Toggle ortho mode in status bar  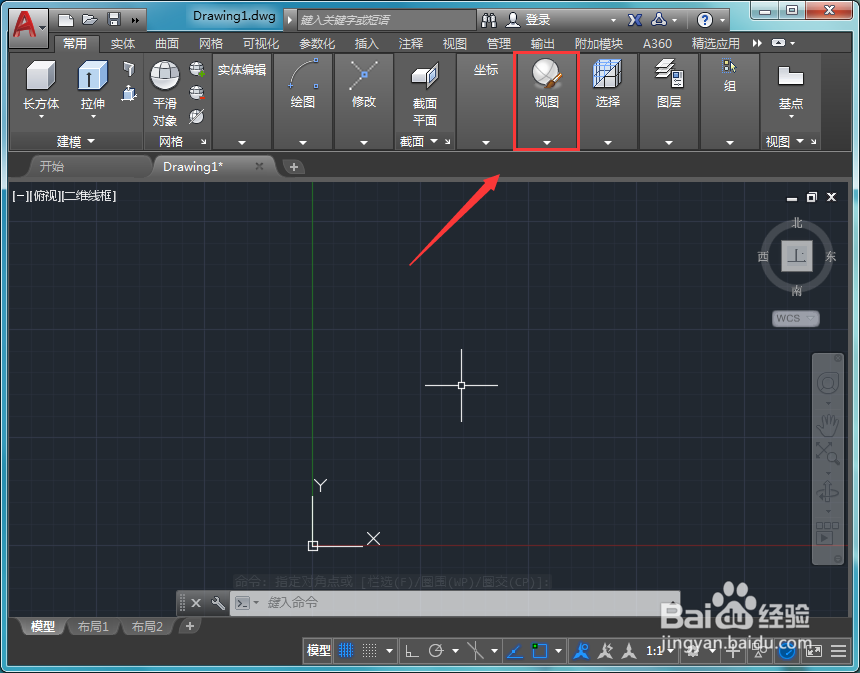(x=411, y=651)
